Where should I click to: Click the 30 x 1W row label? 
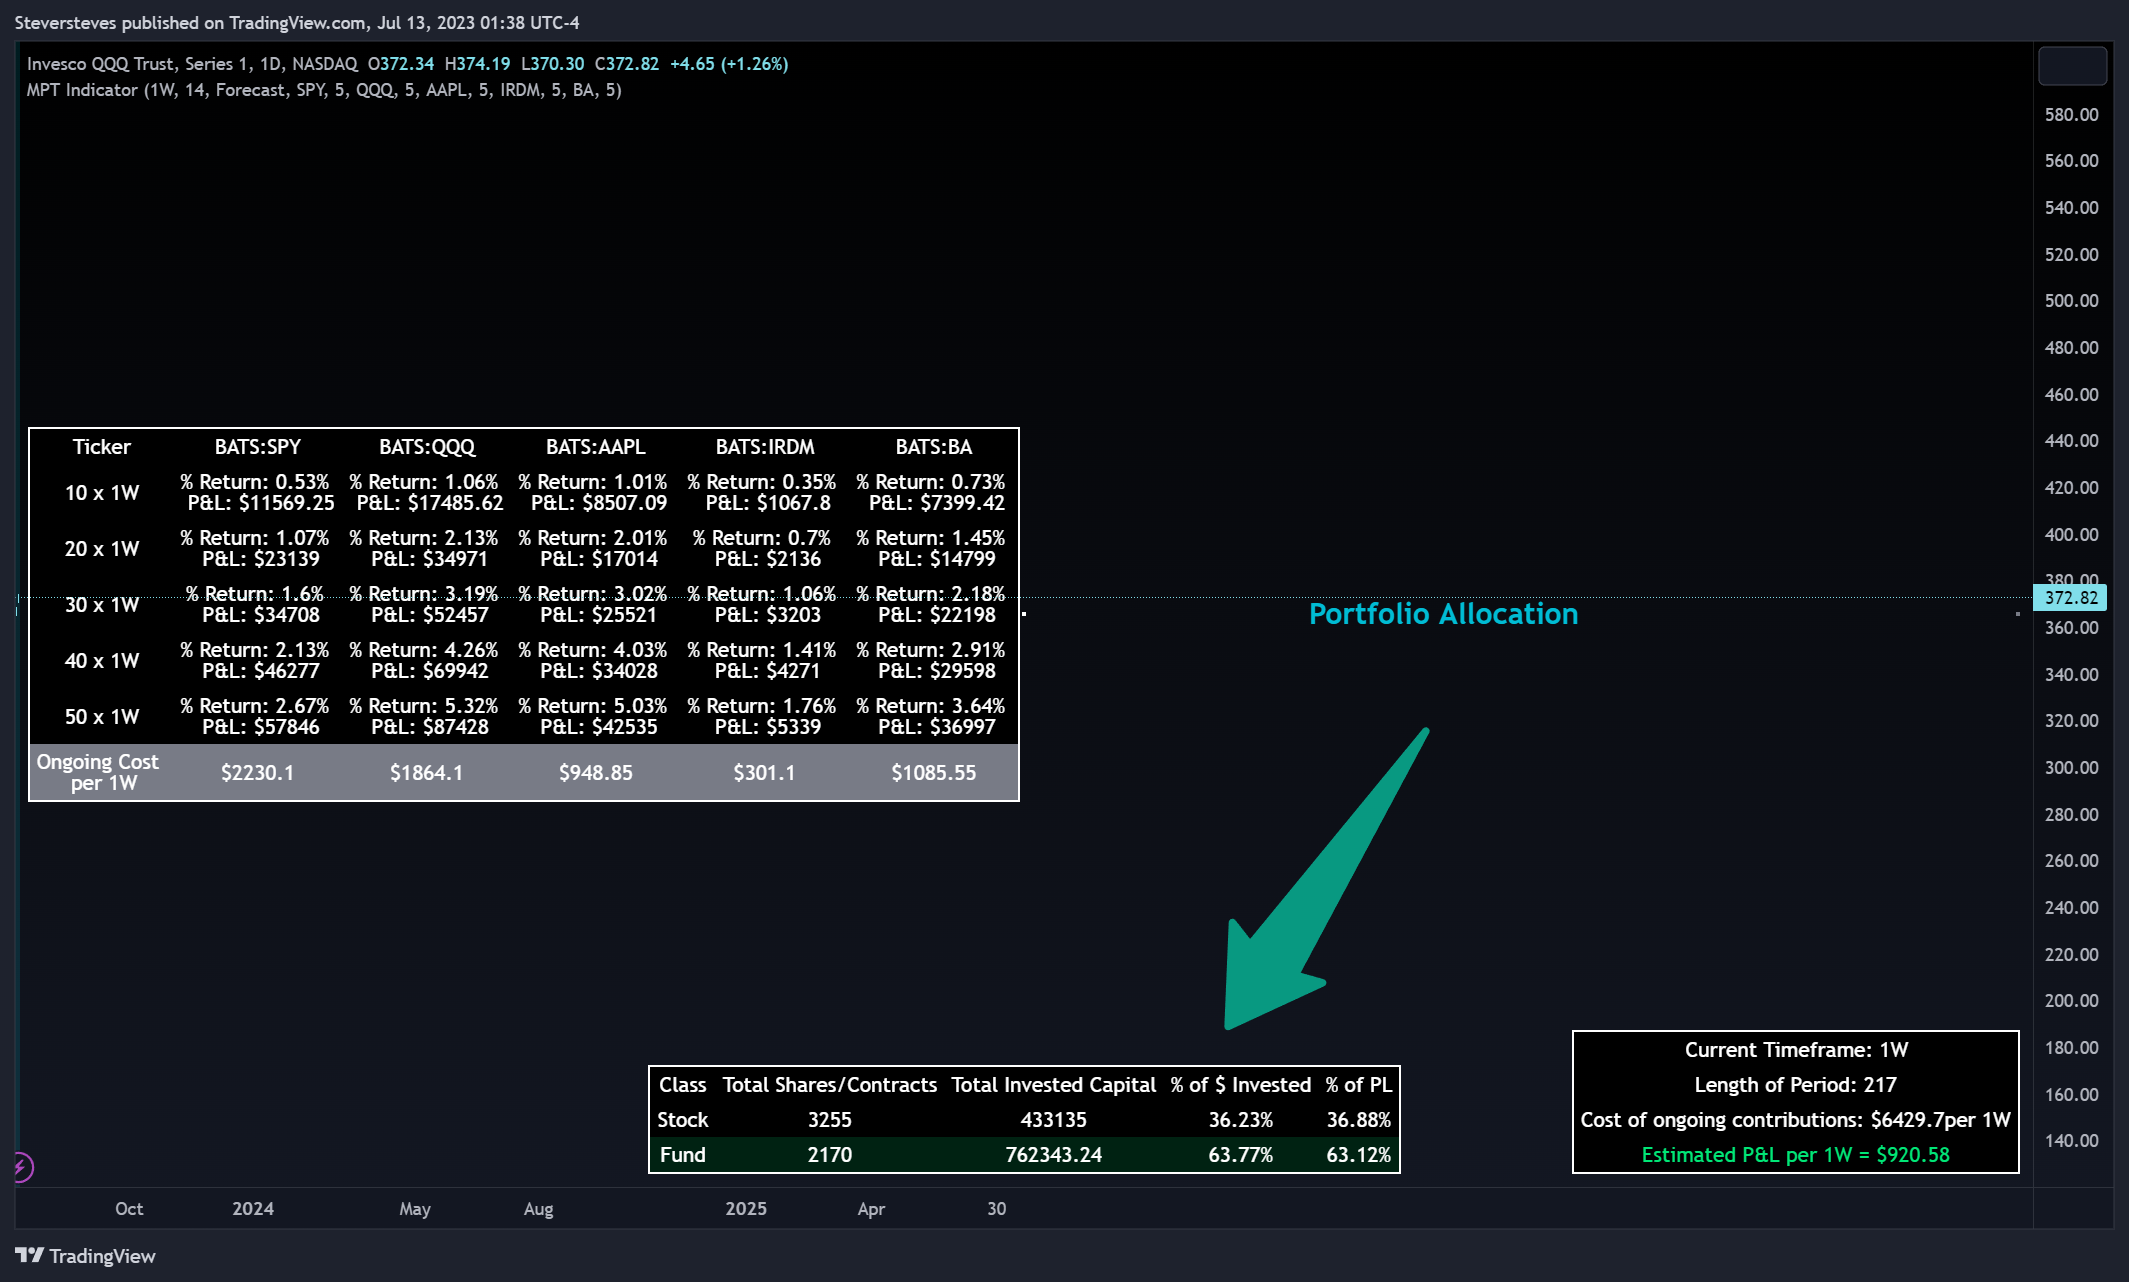(x=102, y=605)
